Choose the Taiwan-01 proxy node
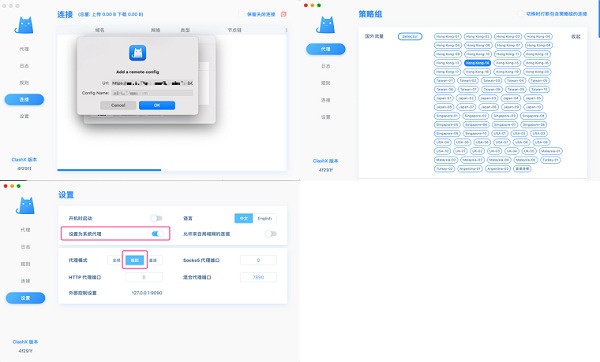This screenshot has width=600, height=362. coord(444,81)
